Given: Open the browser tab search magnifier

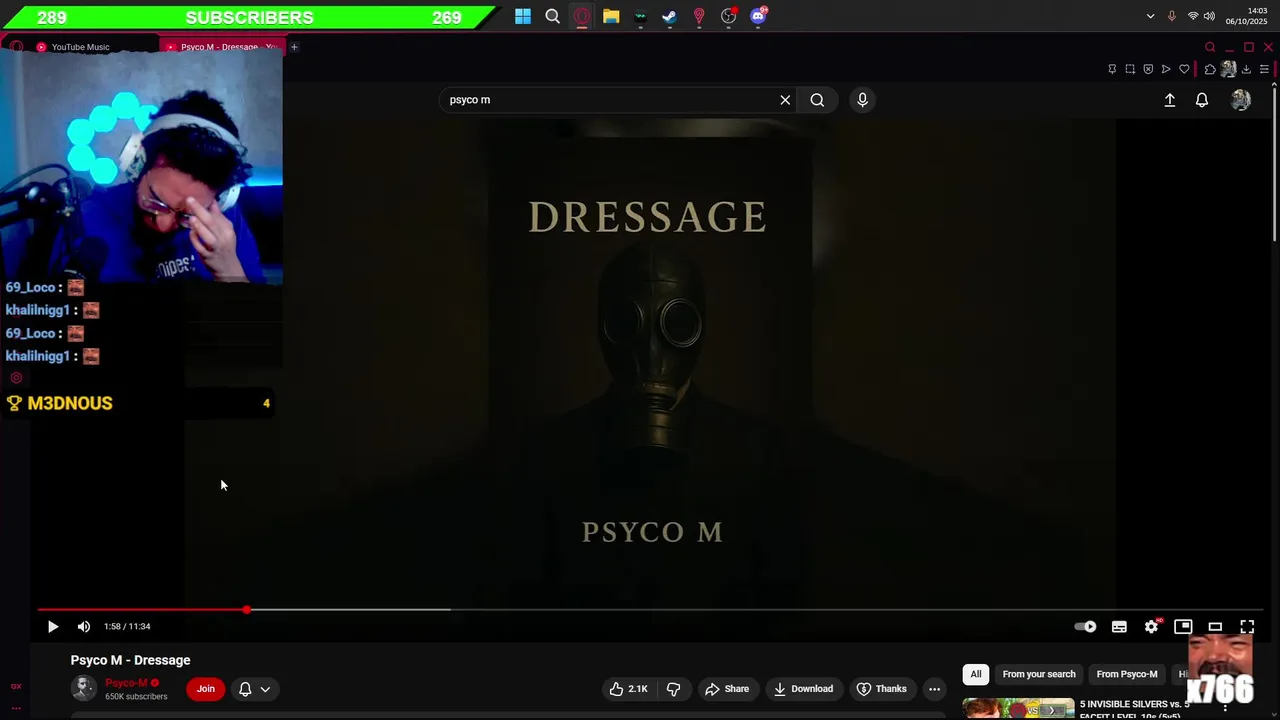Looking at the screenshot, I should [1210, 47].
